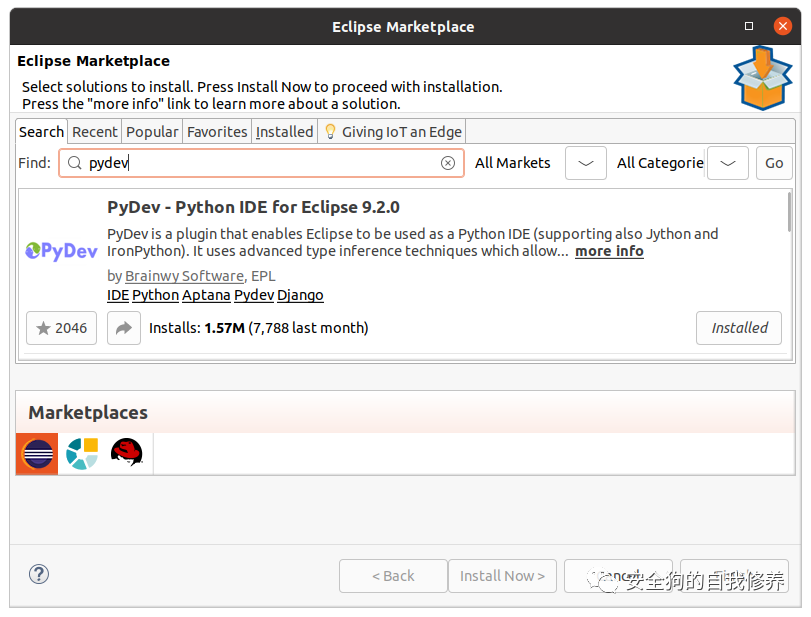811x617 pixels.
Task: Click the Install Now button
Action: pyautogui.click(x=502, y=576)
